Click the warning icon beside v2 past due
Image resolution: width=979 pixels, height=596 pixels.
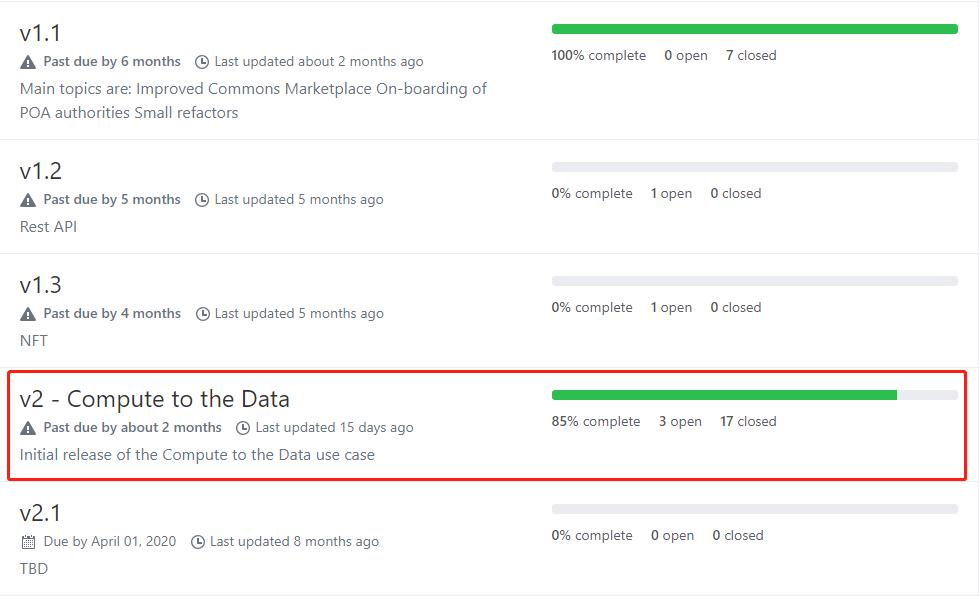28,428
